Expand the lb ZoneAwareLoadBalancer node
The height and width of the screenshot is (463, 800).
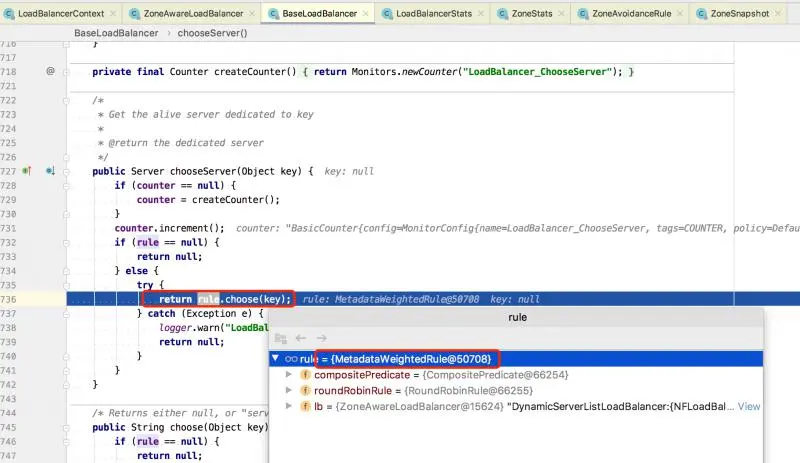coord(289,406)
